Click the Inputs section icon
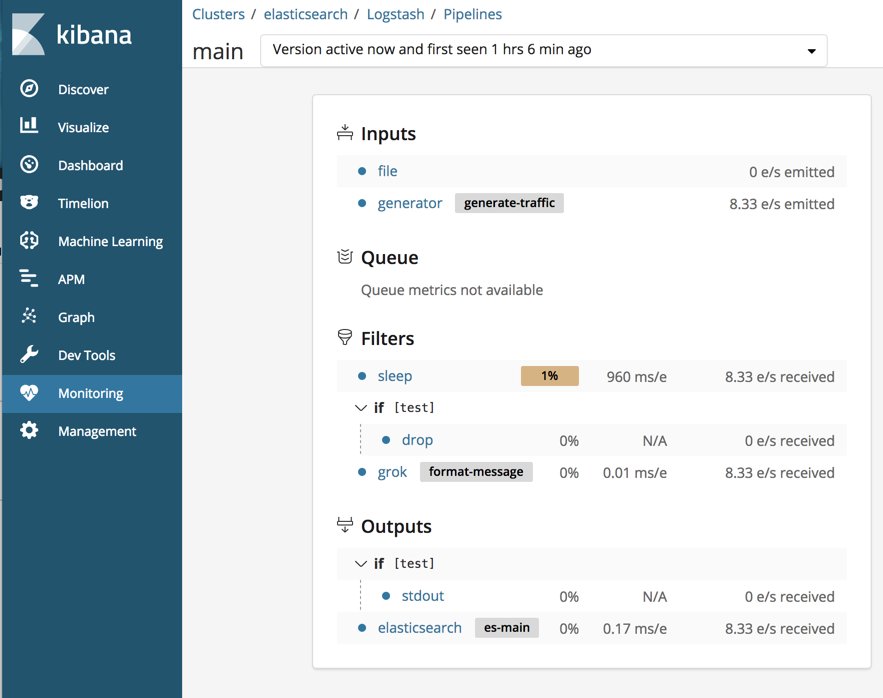The width and height of the screenshot is (883, 698). [345, 131]
